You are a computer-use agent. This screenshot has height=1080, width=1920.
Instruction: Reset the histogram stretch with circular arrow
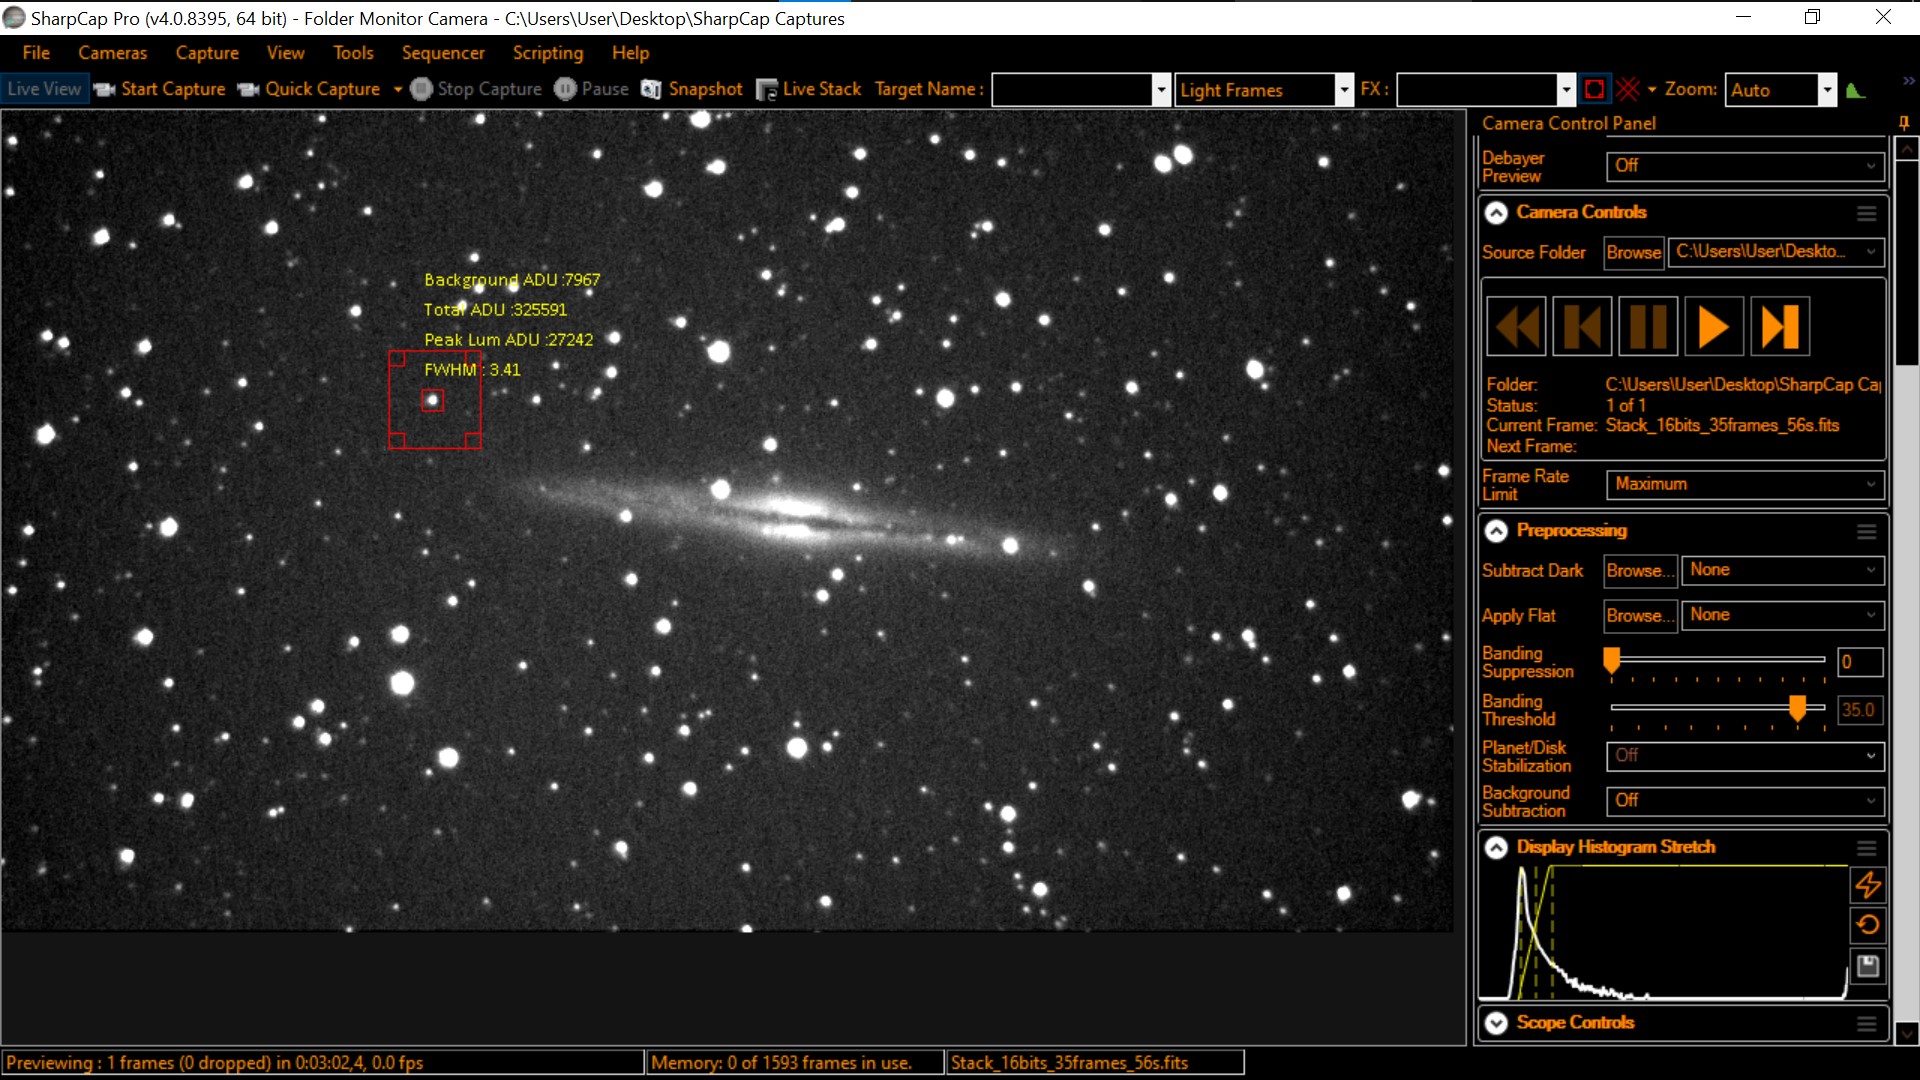click(1868, 925)
